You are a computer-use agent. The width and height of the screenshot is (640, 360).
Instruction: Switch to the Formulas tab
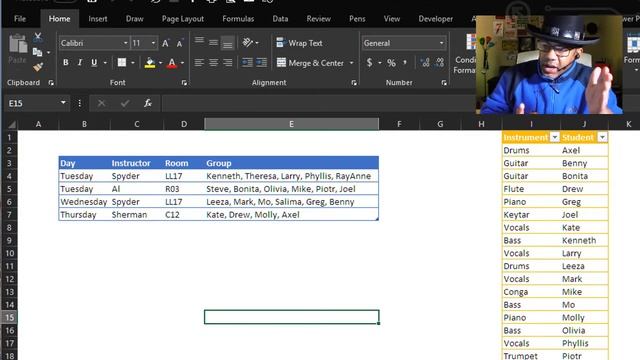[238, 19]
